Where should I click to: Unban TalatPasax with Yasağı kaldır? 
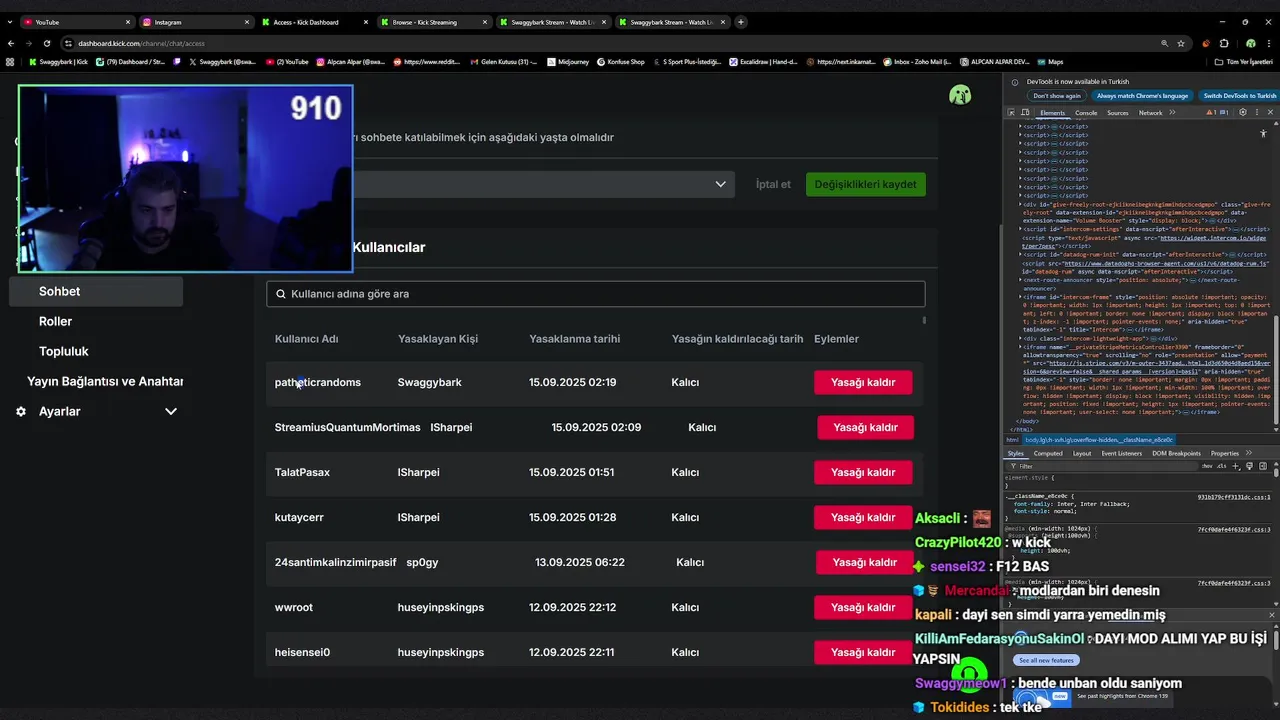pos(863,472)
